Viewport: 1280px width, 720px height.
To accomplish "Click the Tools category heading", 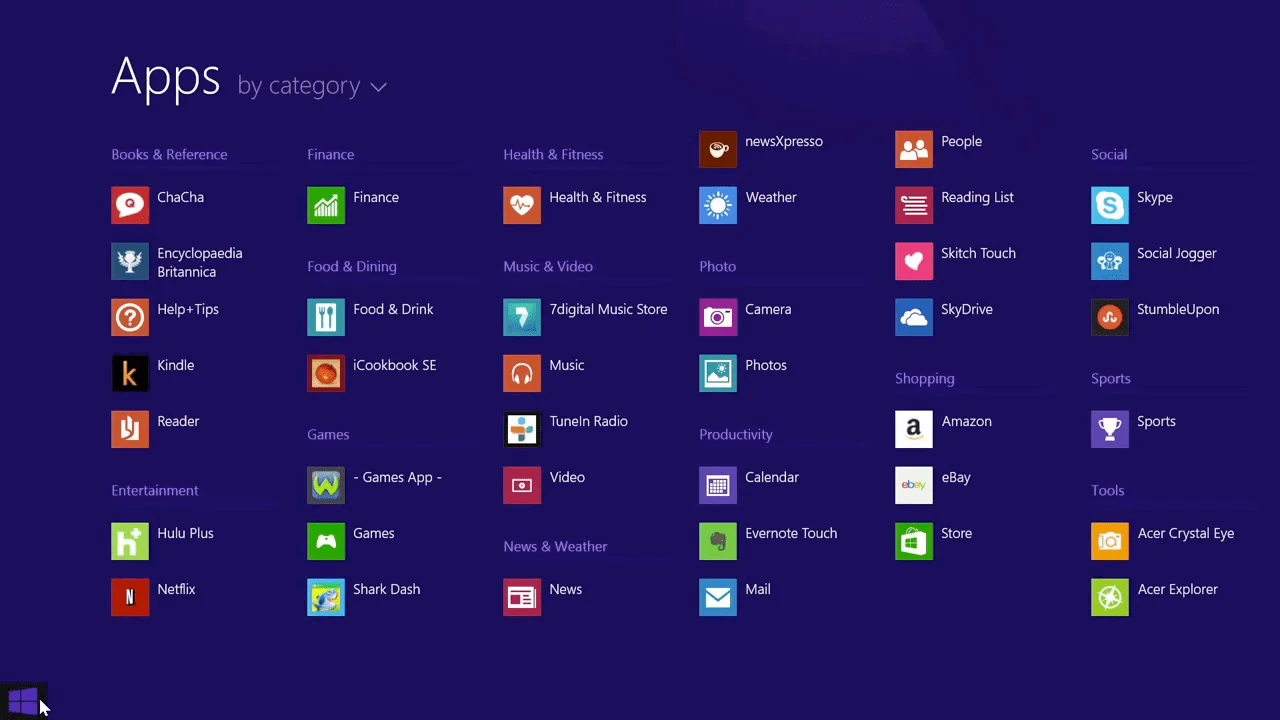I will 1107,490.
